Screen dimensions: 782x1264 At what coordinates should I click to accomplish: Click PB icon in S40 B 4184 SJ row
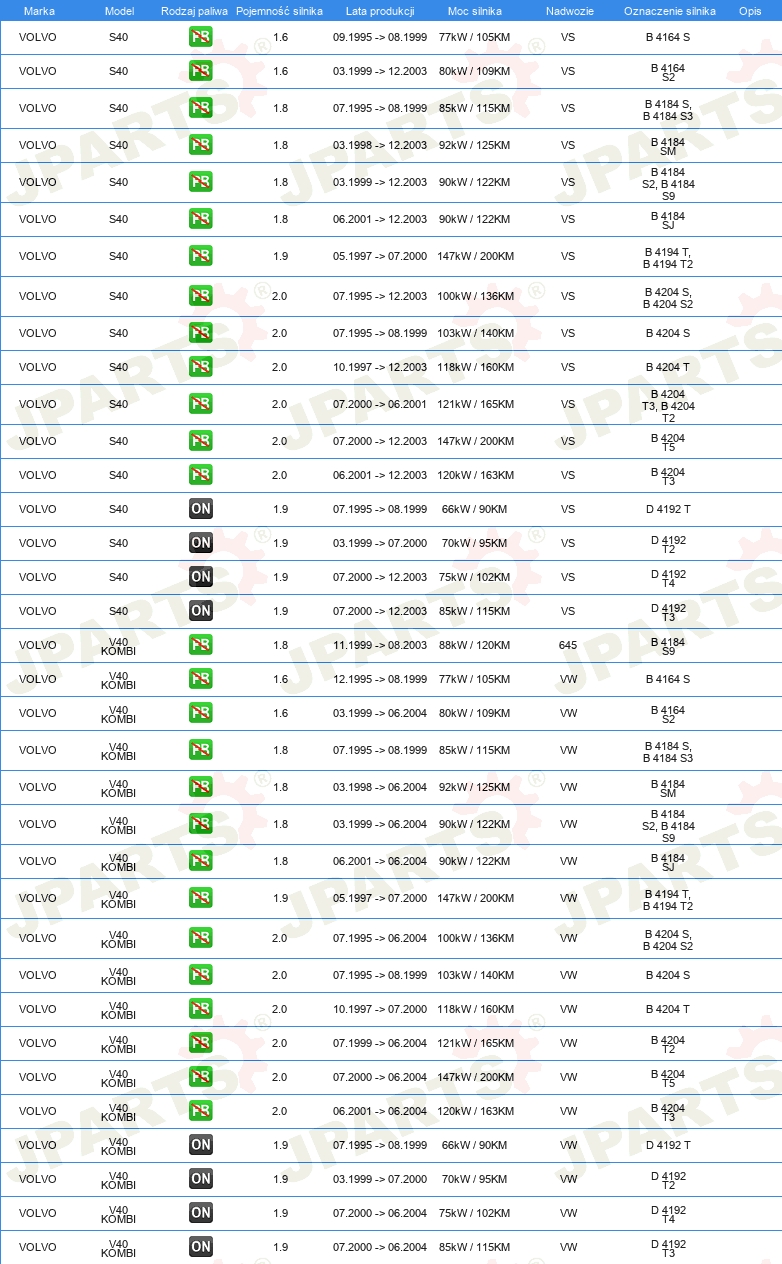click(x=201, y=219)
